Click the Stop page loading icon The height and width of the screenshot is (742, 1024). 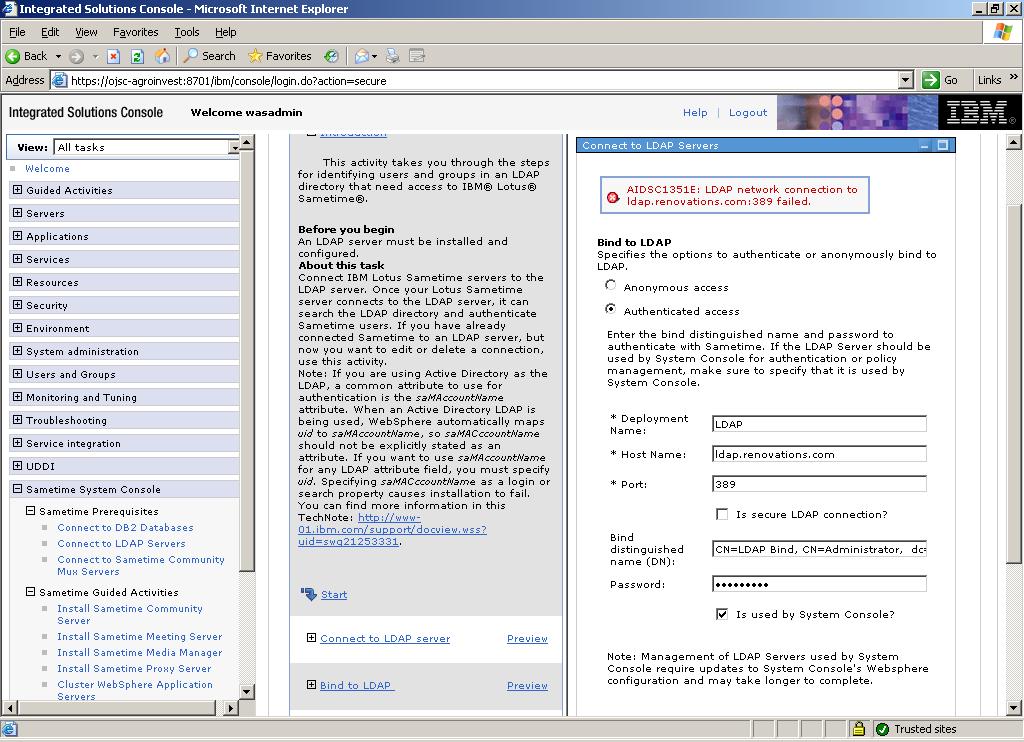click(x=114, y=56)
